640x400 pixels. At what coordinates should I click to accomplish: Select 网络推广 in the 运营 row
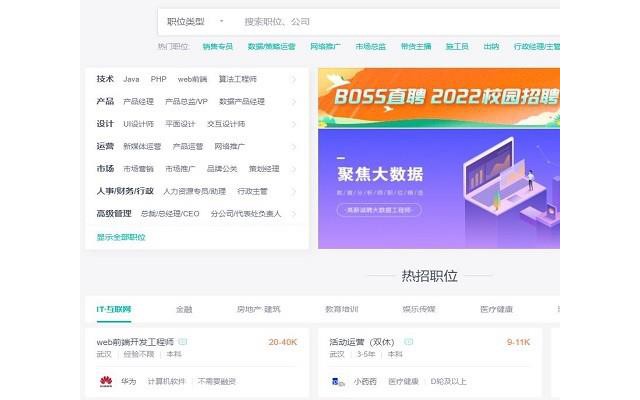[229, 147]
